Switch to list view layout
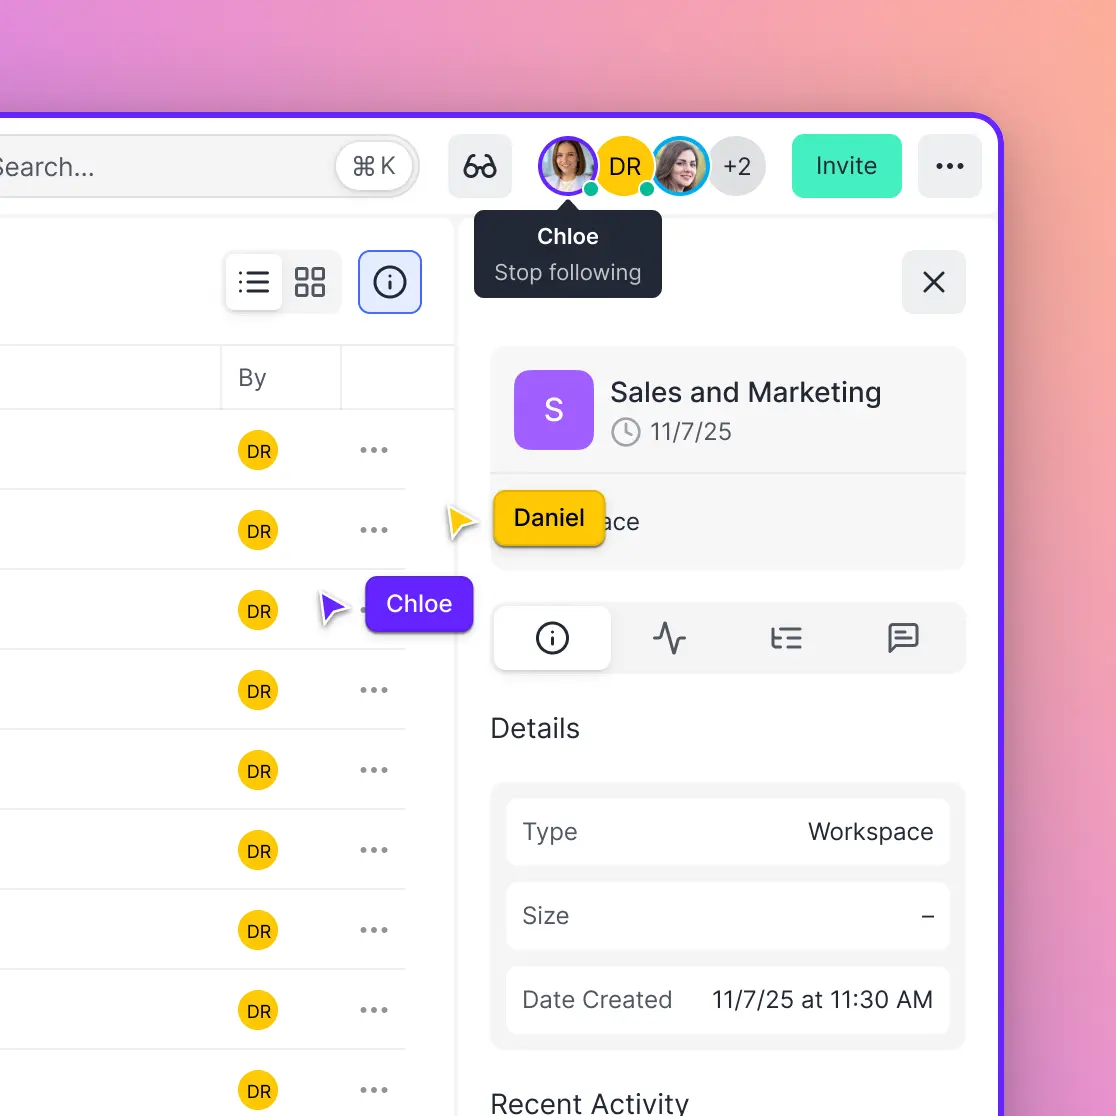 click(254, 282)
